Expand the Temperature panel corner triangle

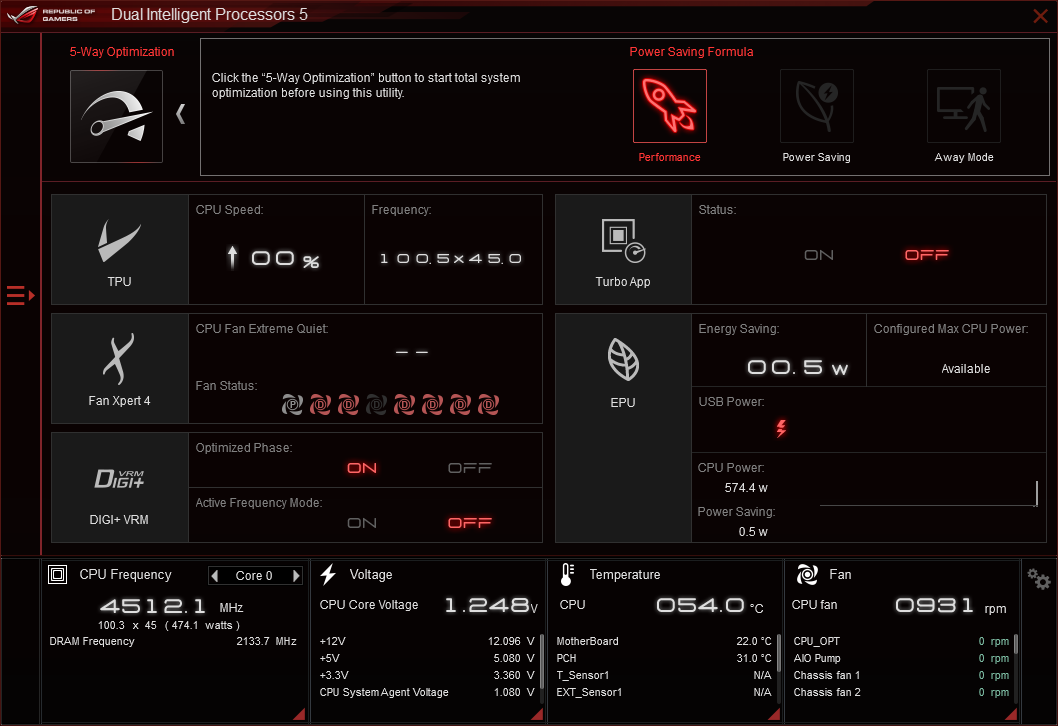[775, 715]
